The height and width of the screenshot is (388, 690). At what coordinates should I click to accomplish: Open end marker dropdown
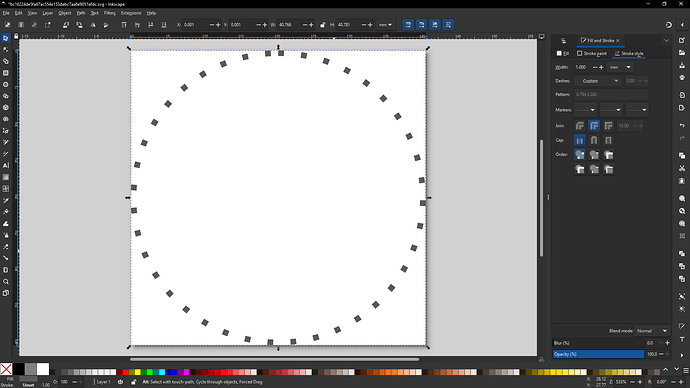pyautogui.click(x=637, y=110)
